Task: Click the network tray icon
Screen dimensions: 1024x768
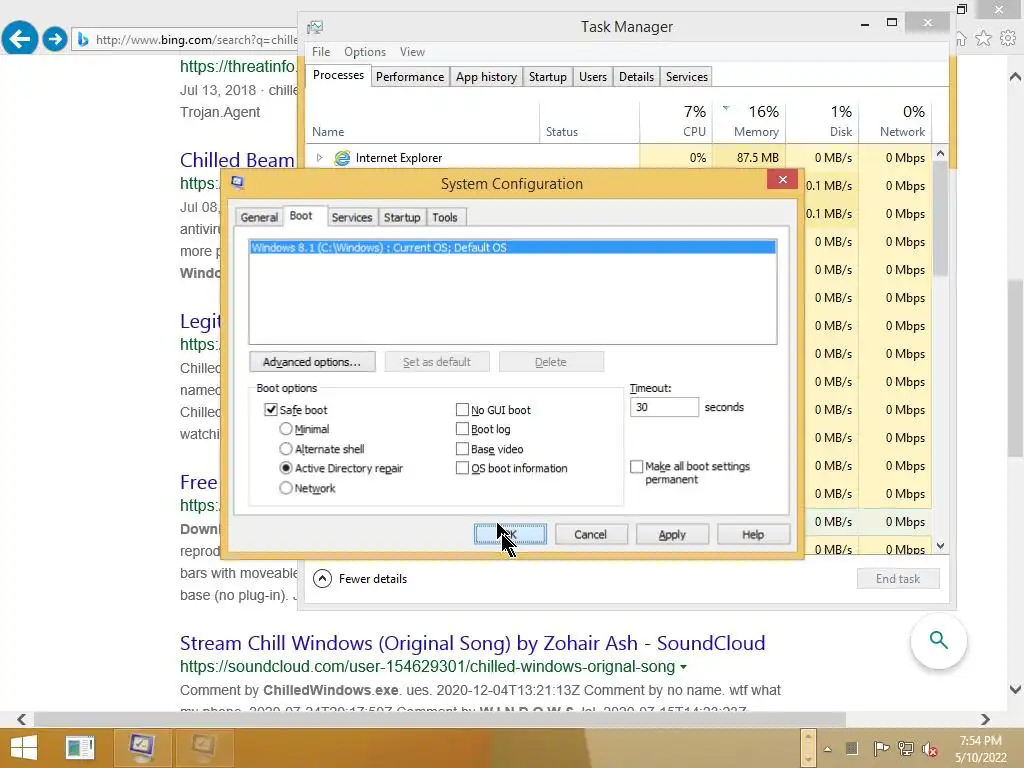Action: 906,749
